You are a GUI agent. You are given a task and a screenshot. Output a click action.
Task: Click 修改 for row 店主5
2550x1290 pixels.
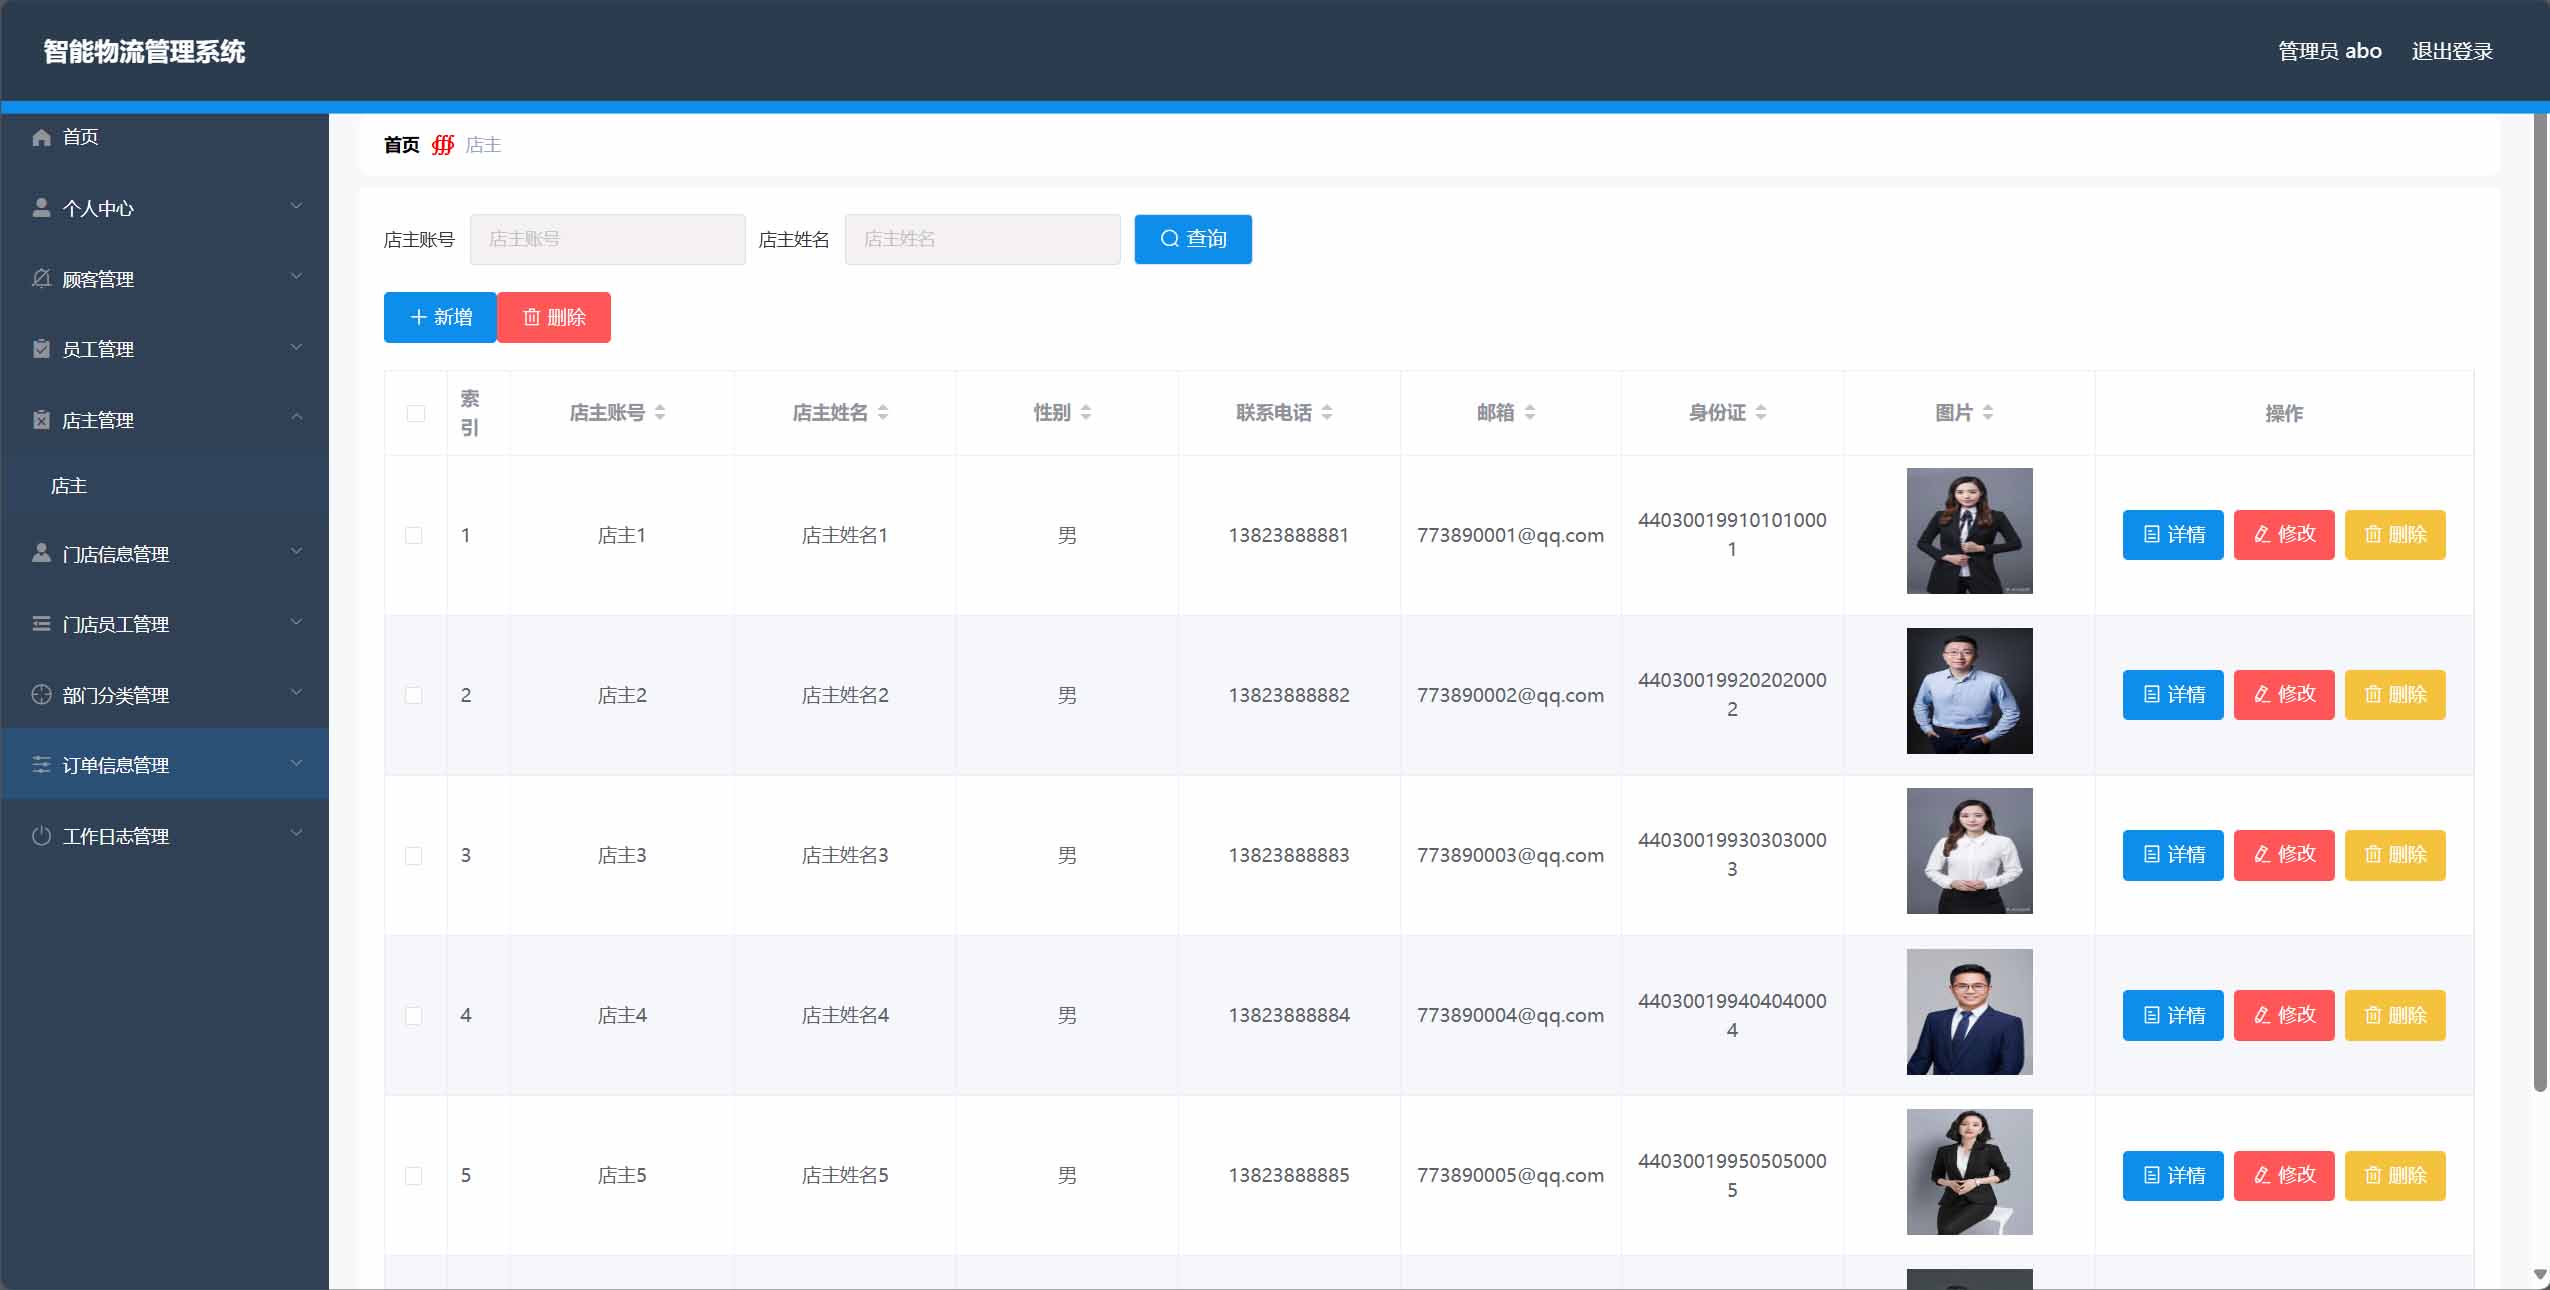(x=2284, y=1175)
